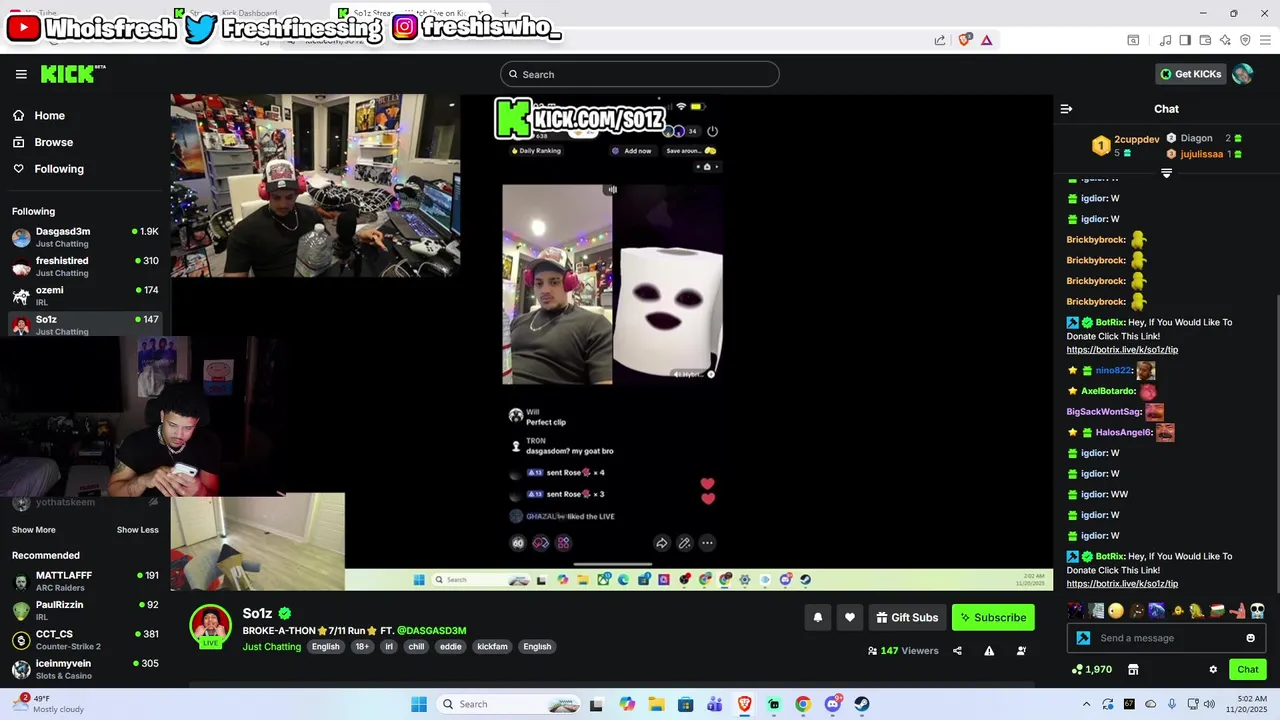
Task: Click the 1,970 channel points balance
Action: pyautogui.click(x=1092, y=670)
